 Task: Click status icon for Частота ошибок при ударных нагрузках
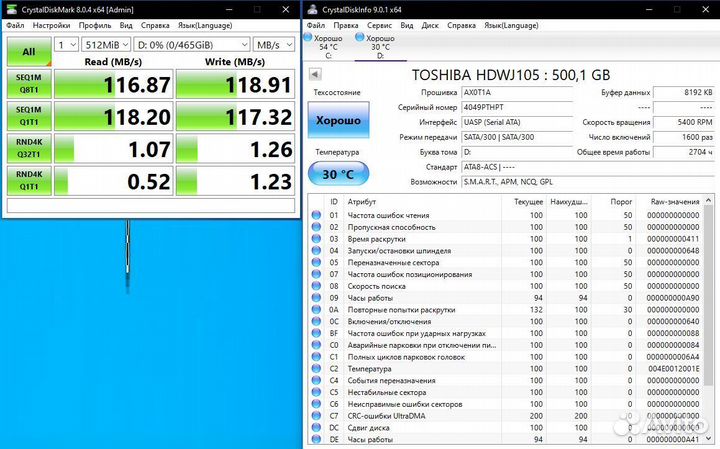coord(316,333)
